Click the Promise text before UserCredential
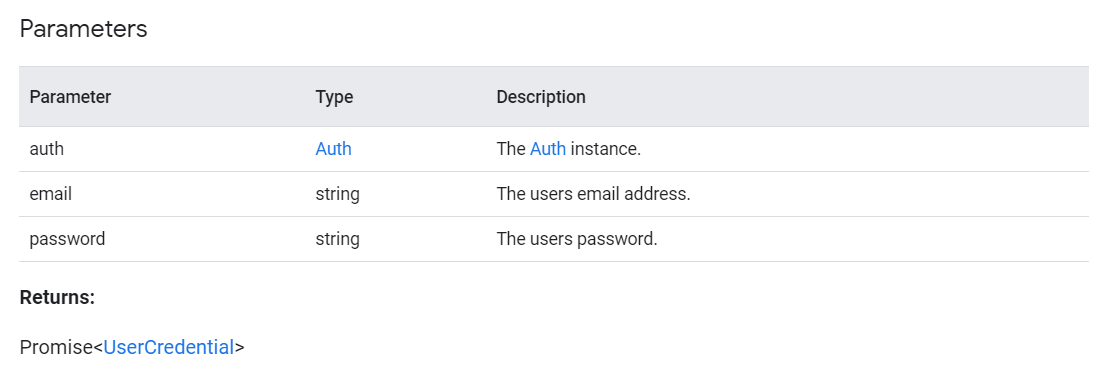Screen dimensions: 1098x390 pos(56,347)
